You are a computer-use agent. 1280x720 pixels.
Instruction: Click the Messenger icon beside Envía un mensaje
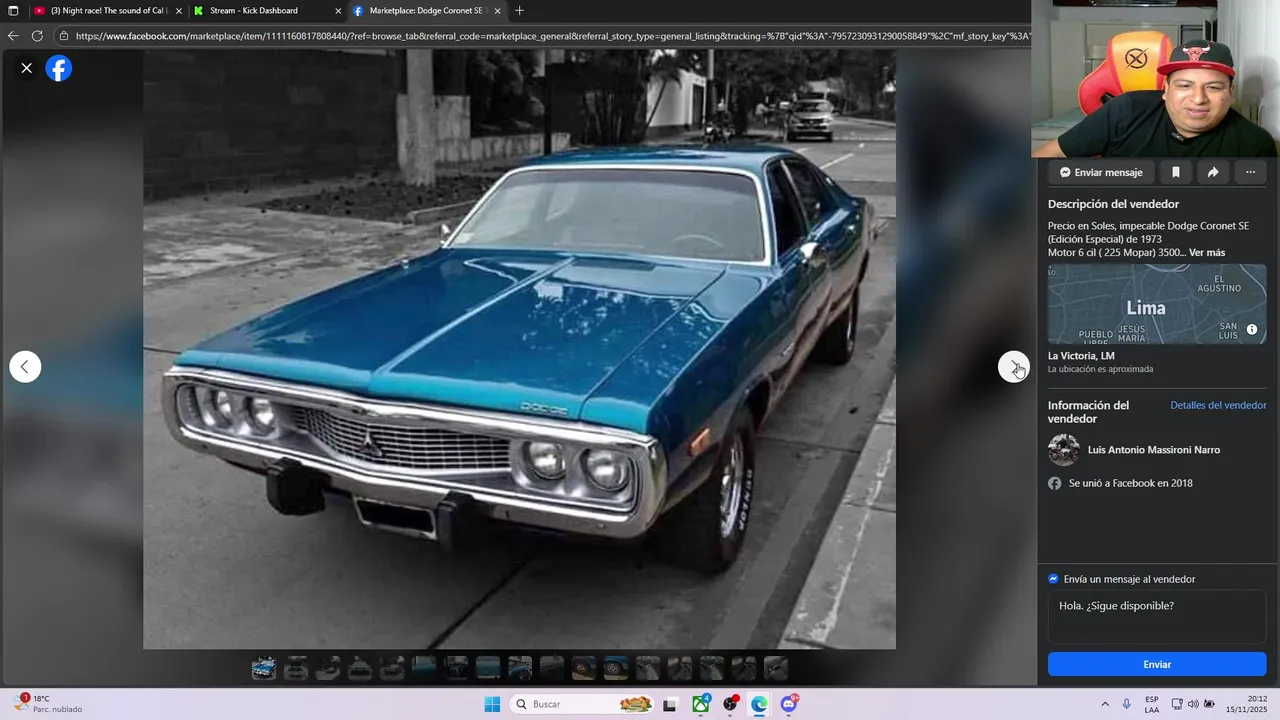point(1054,579)
